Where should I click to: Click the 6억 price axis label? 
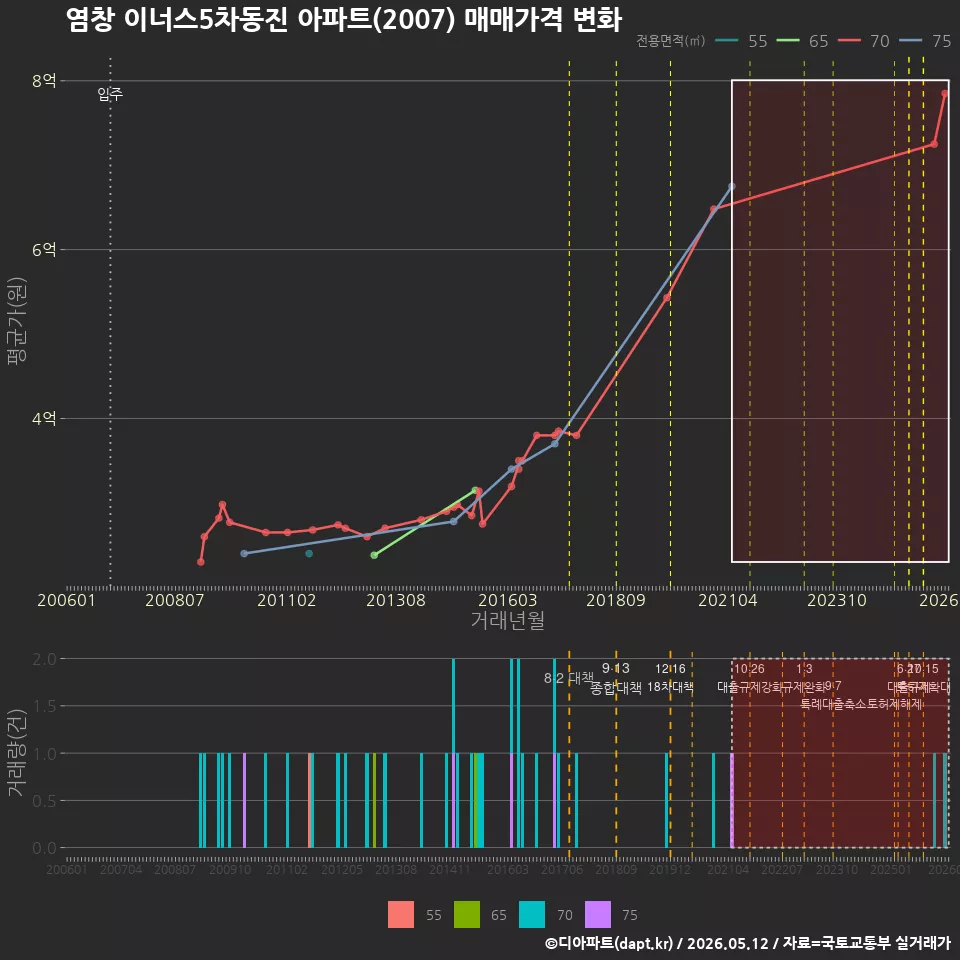point(44,249)
